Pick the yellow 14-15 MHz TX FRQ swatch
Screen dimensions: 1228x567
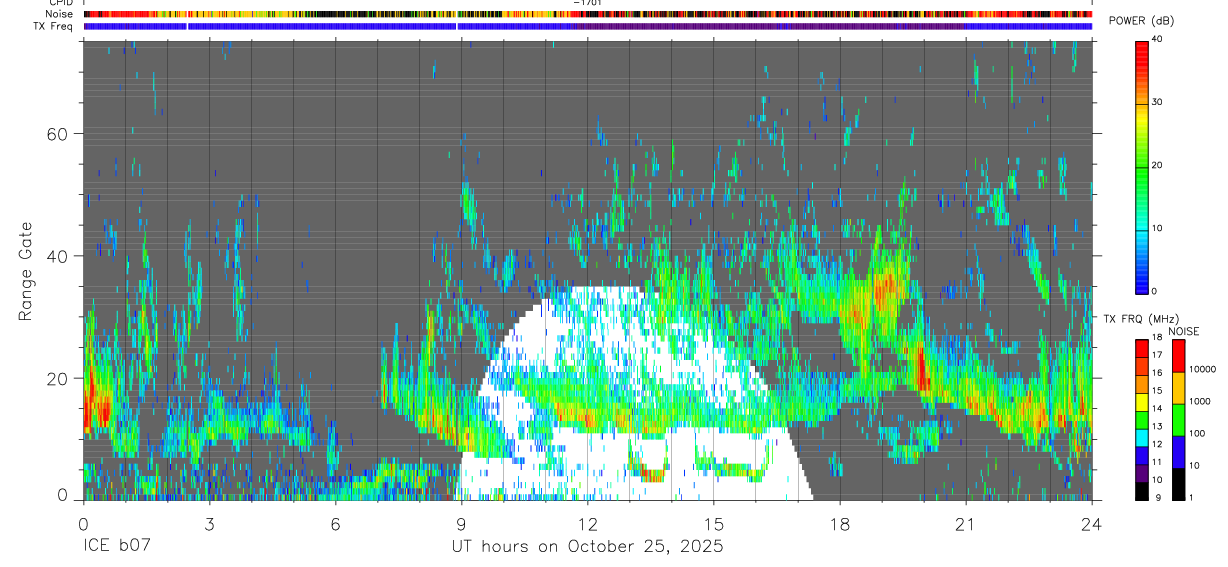[x=1142, y=401]
